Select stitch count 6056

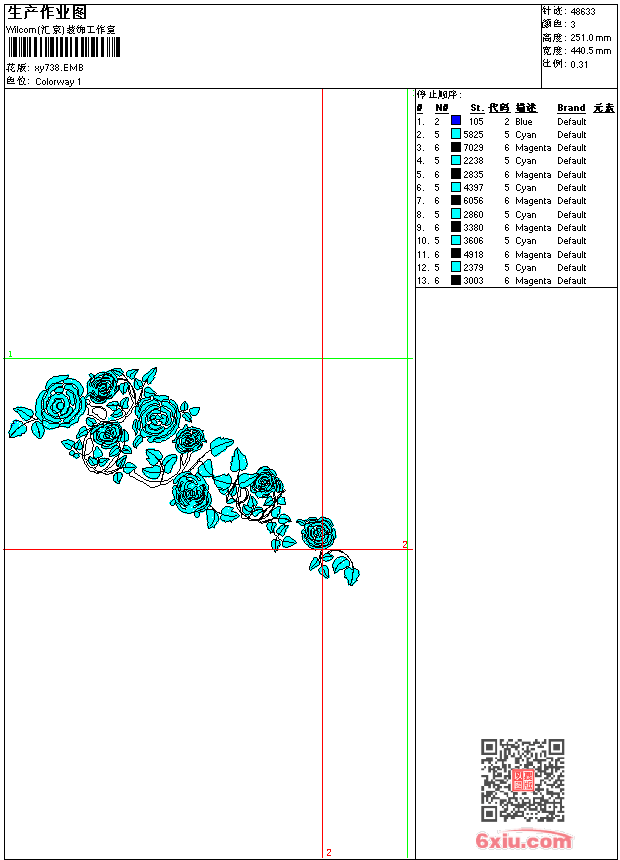(x=473, y=201)
